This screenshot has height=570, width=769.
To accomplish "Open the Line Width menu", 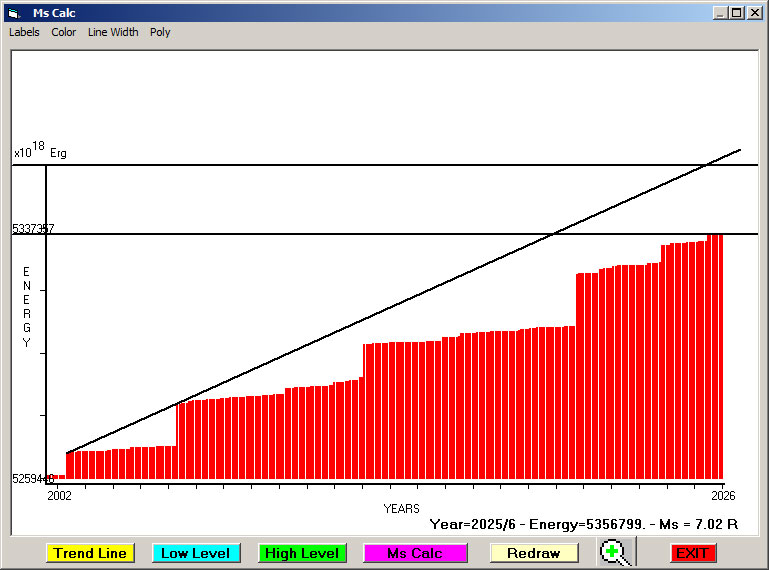I will (113, 32).
